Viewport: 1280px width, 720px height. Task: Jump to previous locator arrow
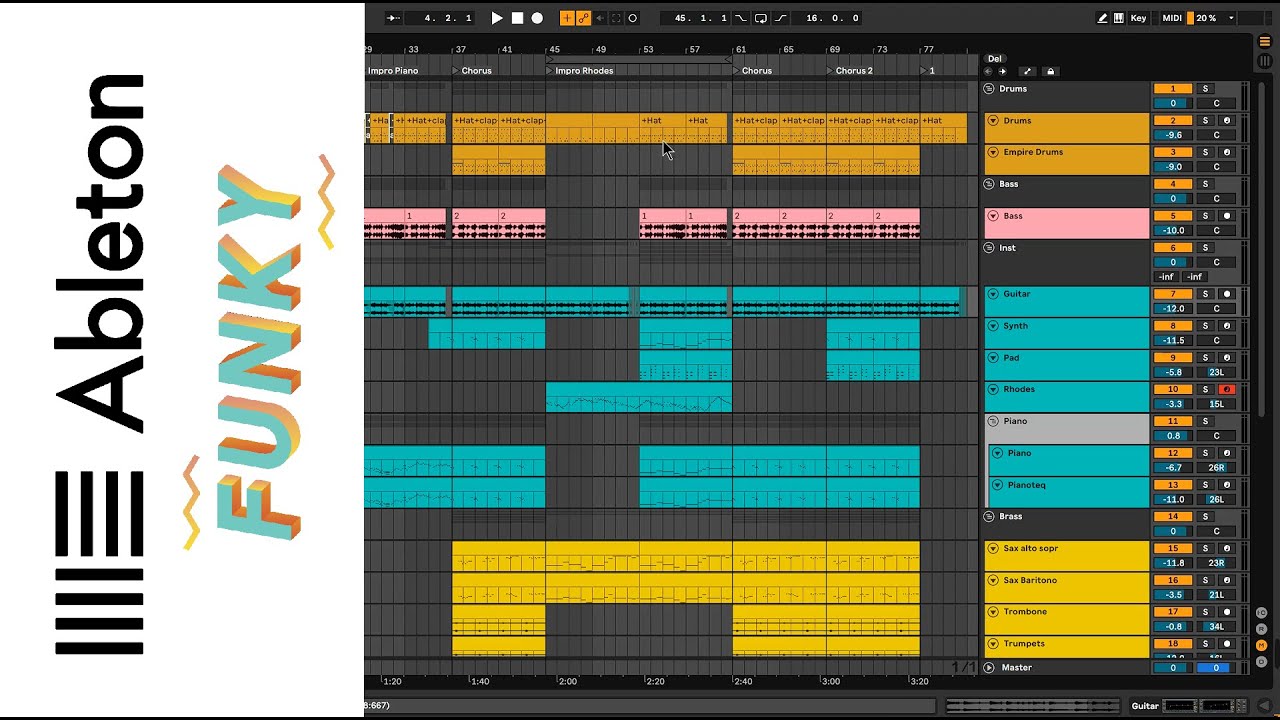989,71
